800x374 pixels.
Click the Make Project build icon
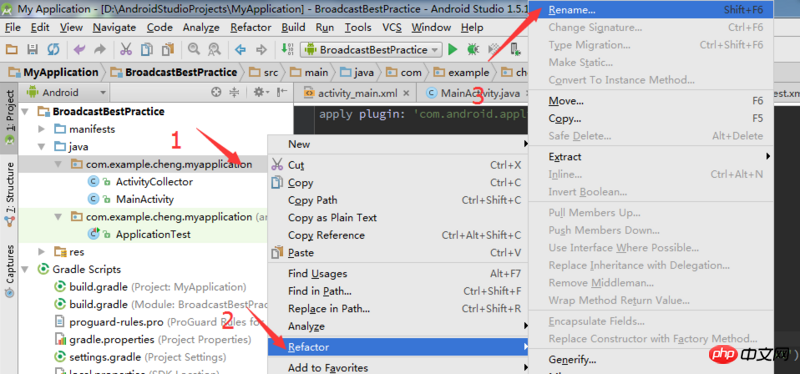click(288, 49)
